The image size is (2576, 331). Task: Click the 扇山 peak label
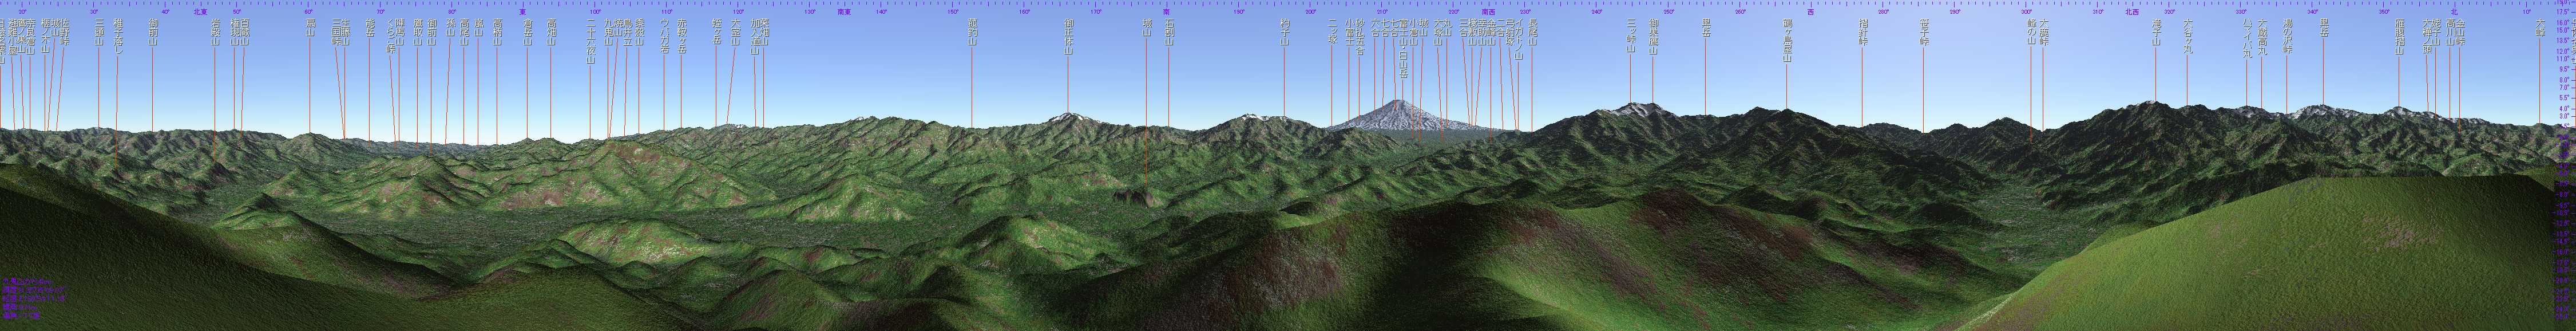310,27
